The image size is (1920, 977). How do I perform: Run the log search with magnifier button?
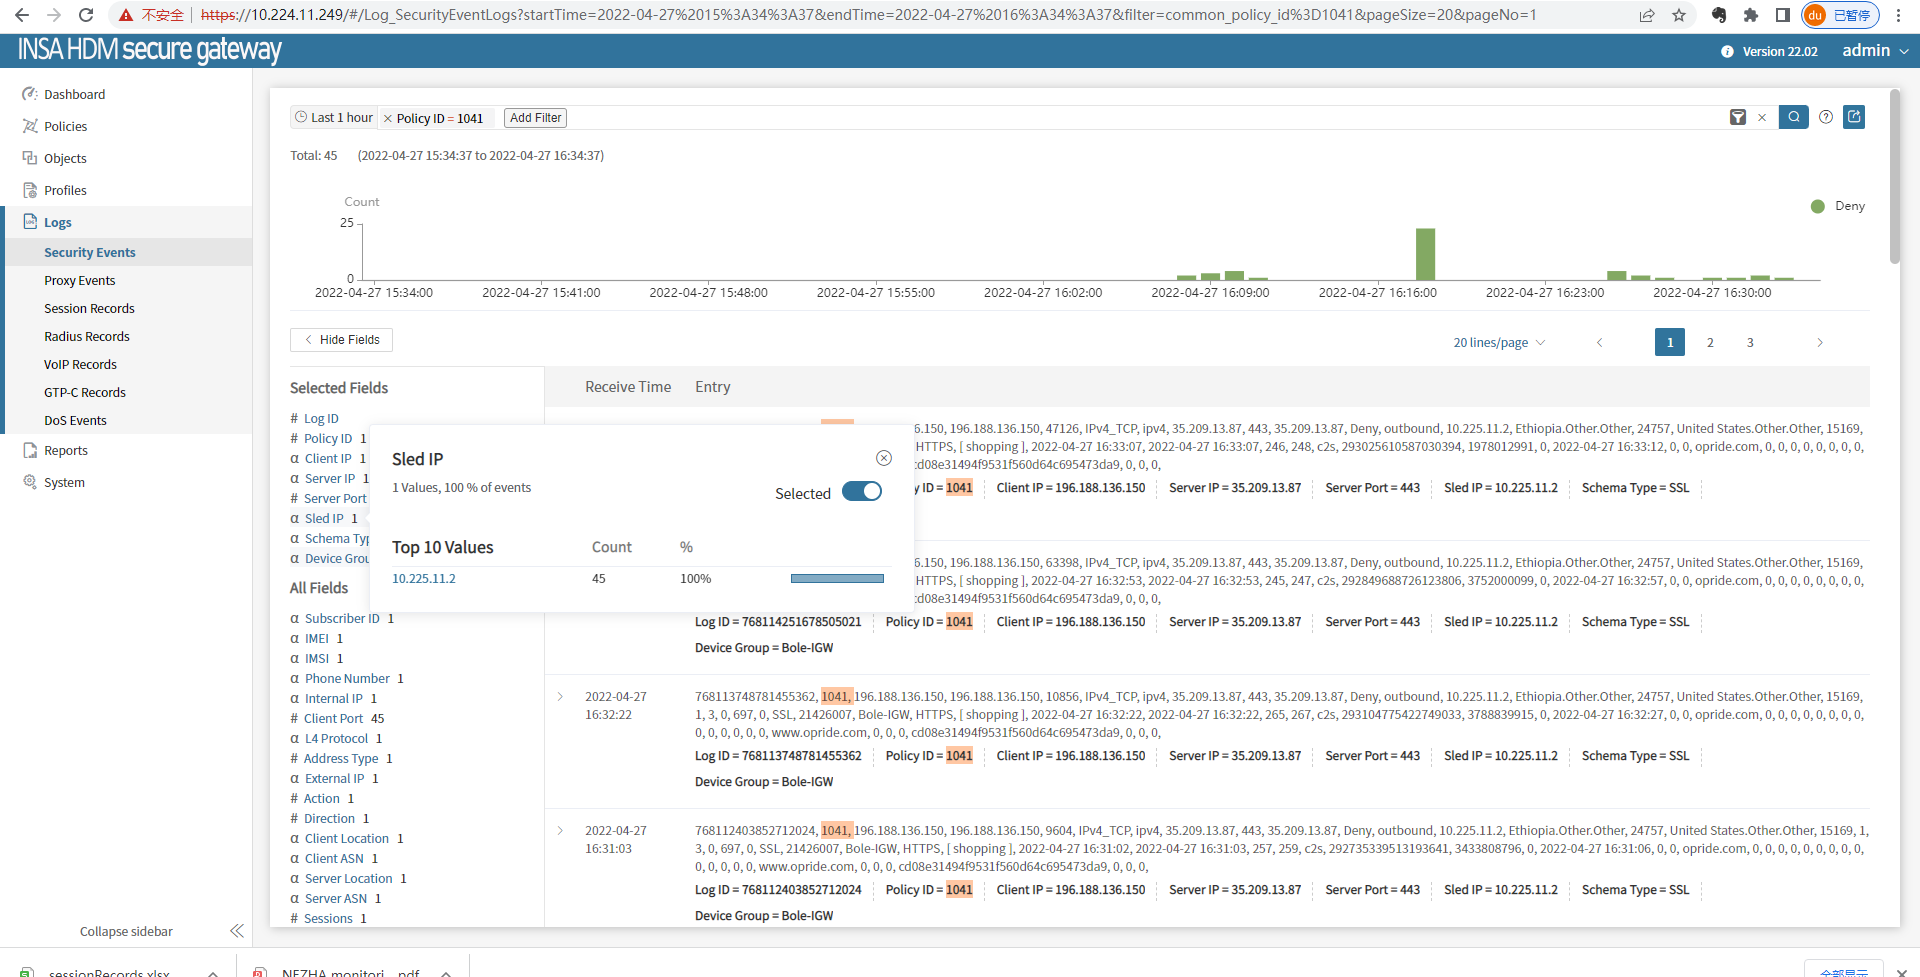coord(1794,117)
